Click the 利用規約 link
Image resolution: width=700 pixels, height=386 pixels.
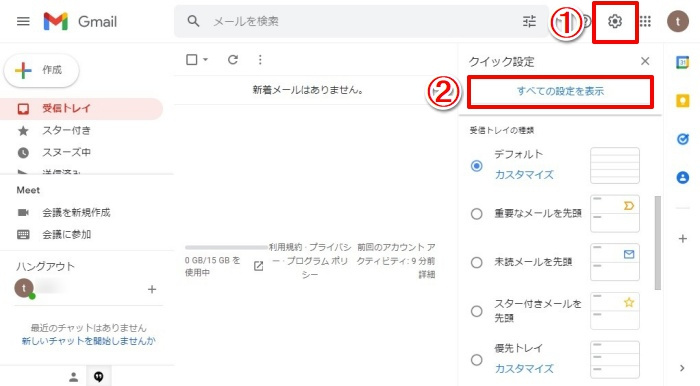285,247
